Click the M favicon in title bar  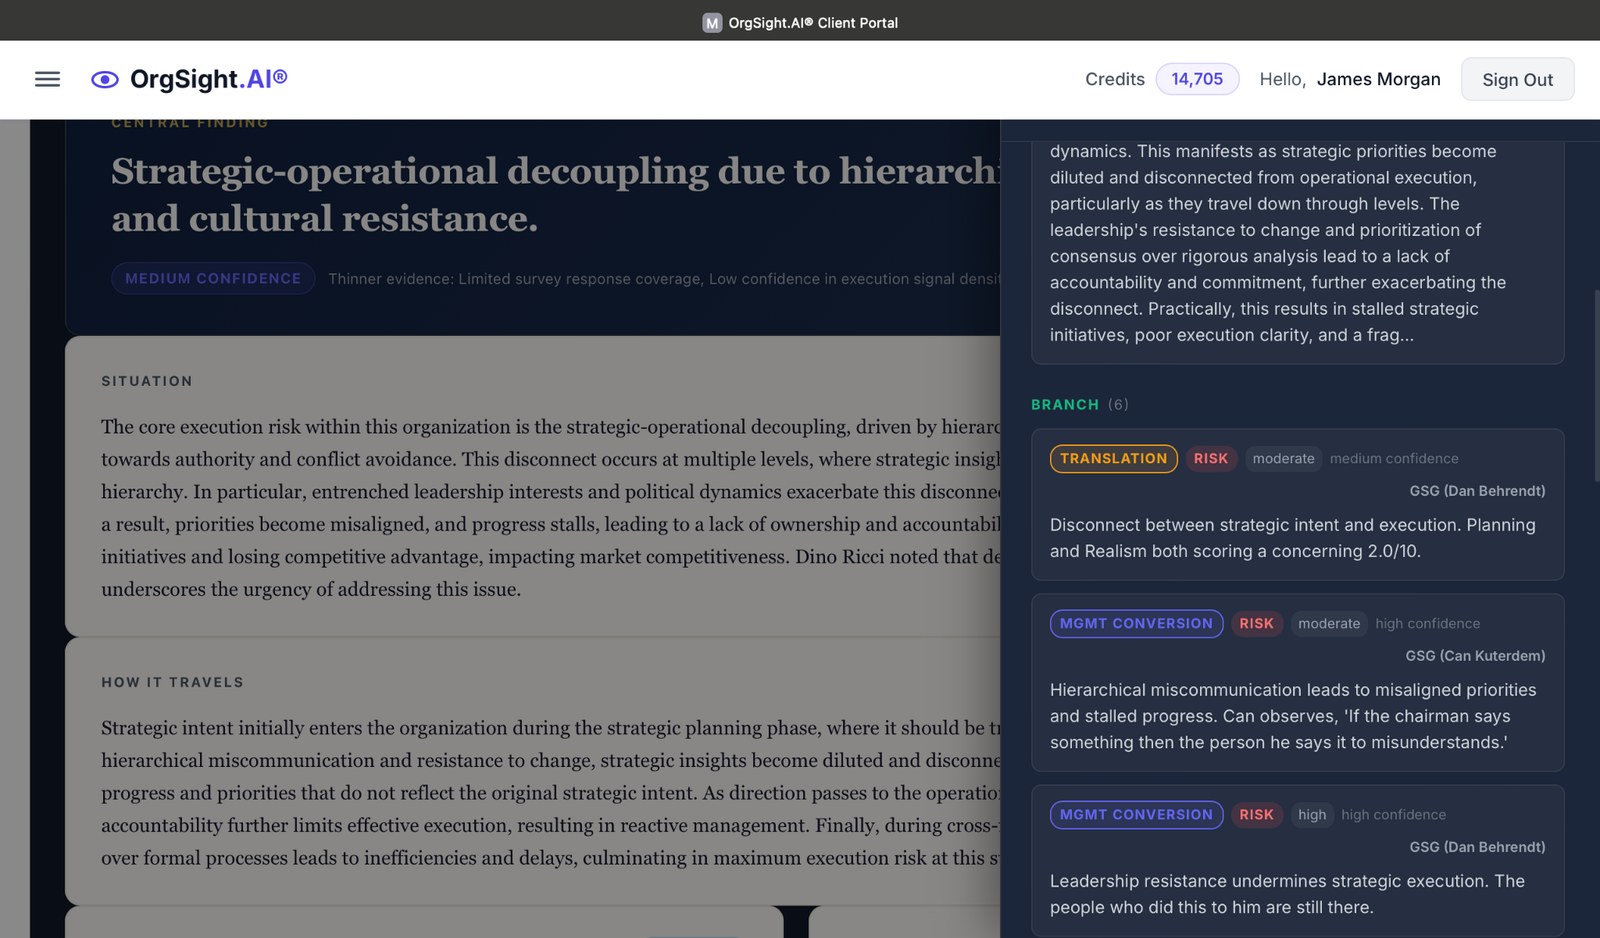pos(712,22)
